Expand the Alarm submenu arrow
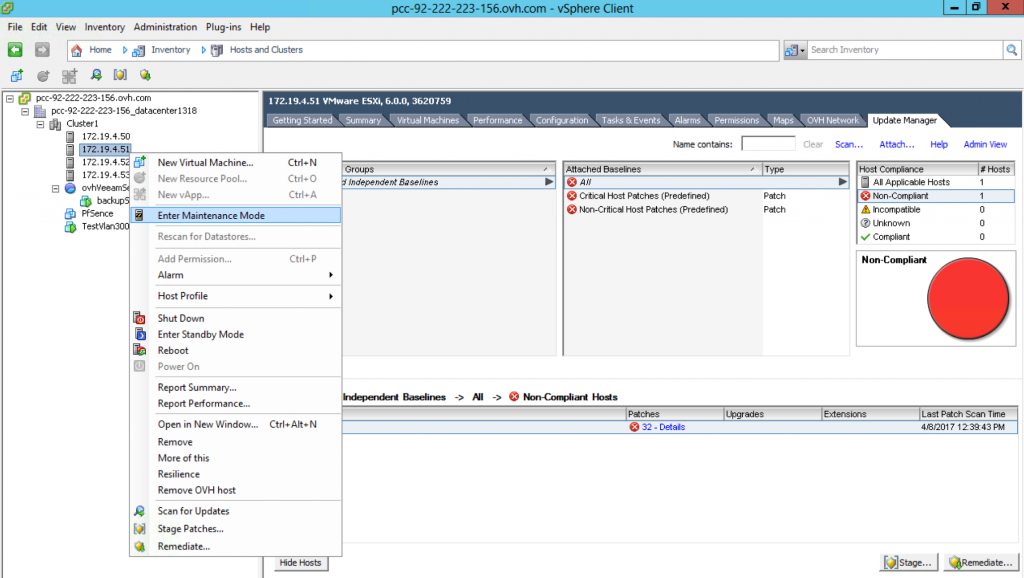Viewport: 1024px width, 578px height. [331, 275]
